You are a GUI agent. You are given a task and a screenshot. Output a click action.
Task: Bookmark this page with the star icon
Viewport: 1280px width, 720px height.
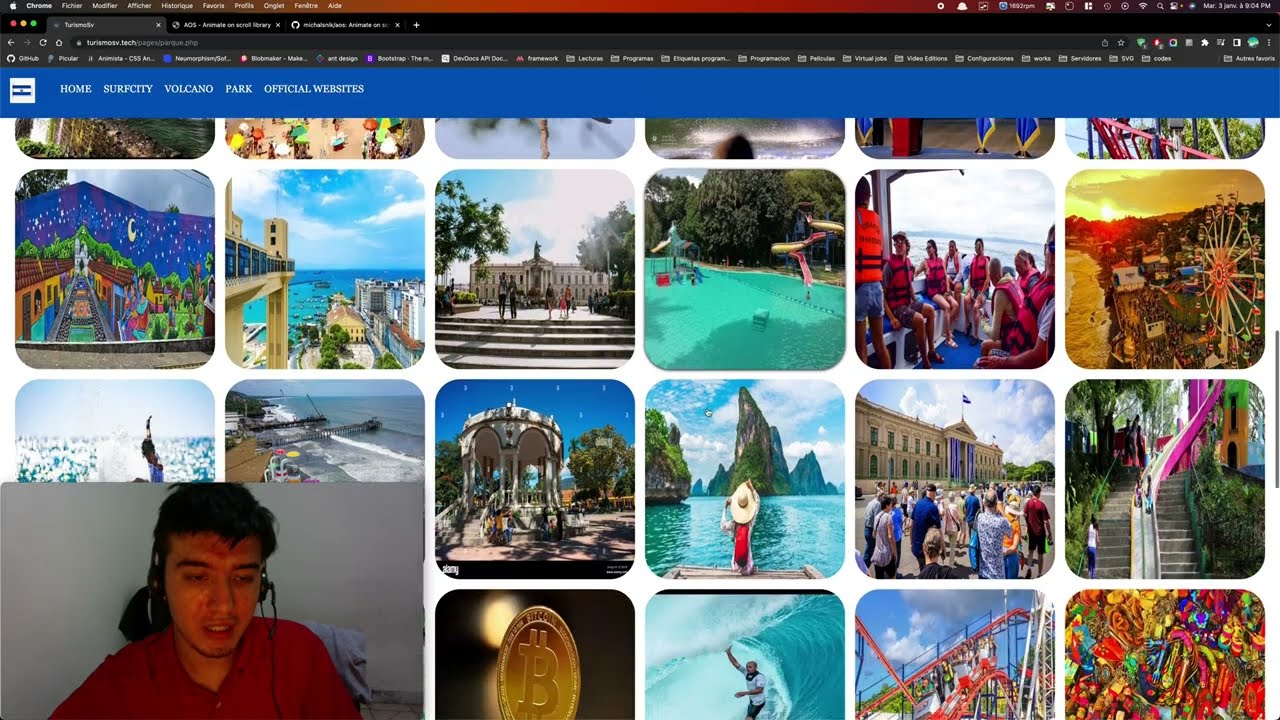[1120, 42]
